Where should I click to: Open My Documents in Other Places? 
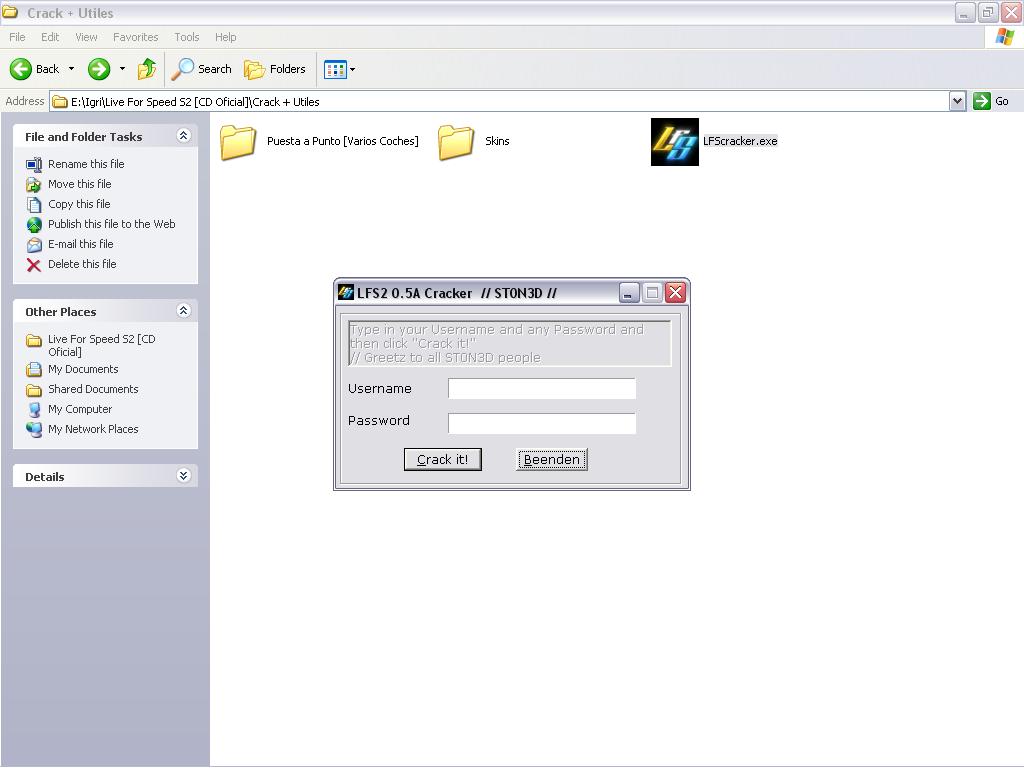click(x=83, y=370)
